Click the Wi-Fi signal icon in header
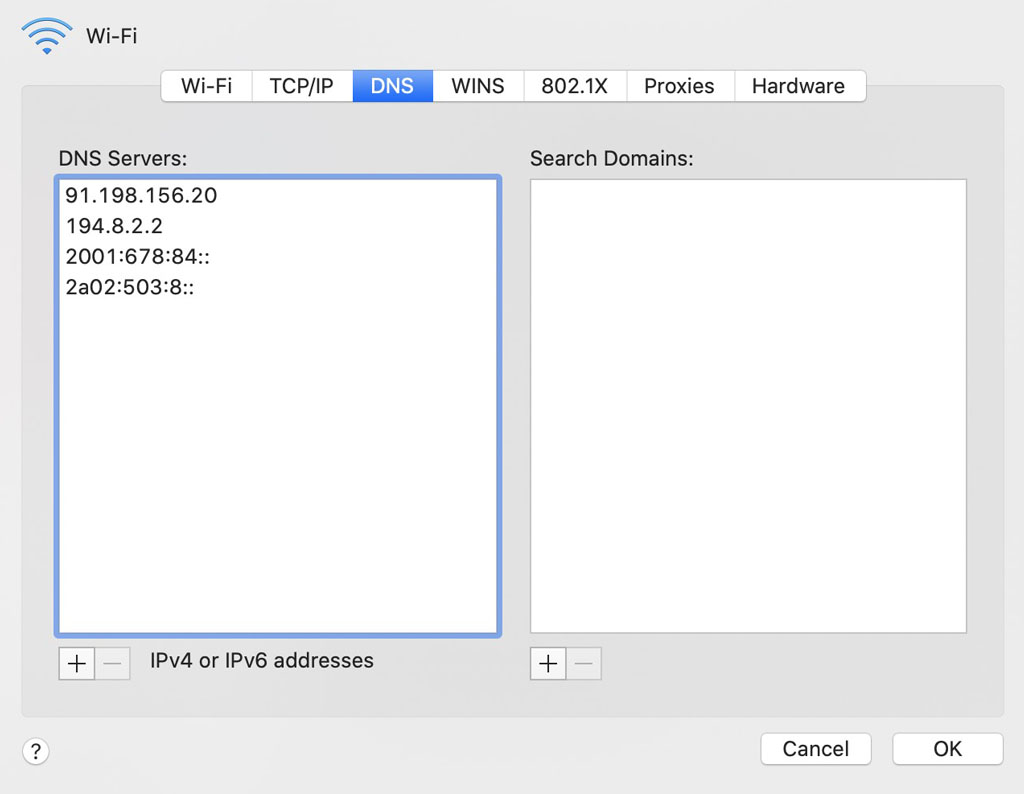 point(46,36)
